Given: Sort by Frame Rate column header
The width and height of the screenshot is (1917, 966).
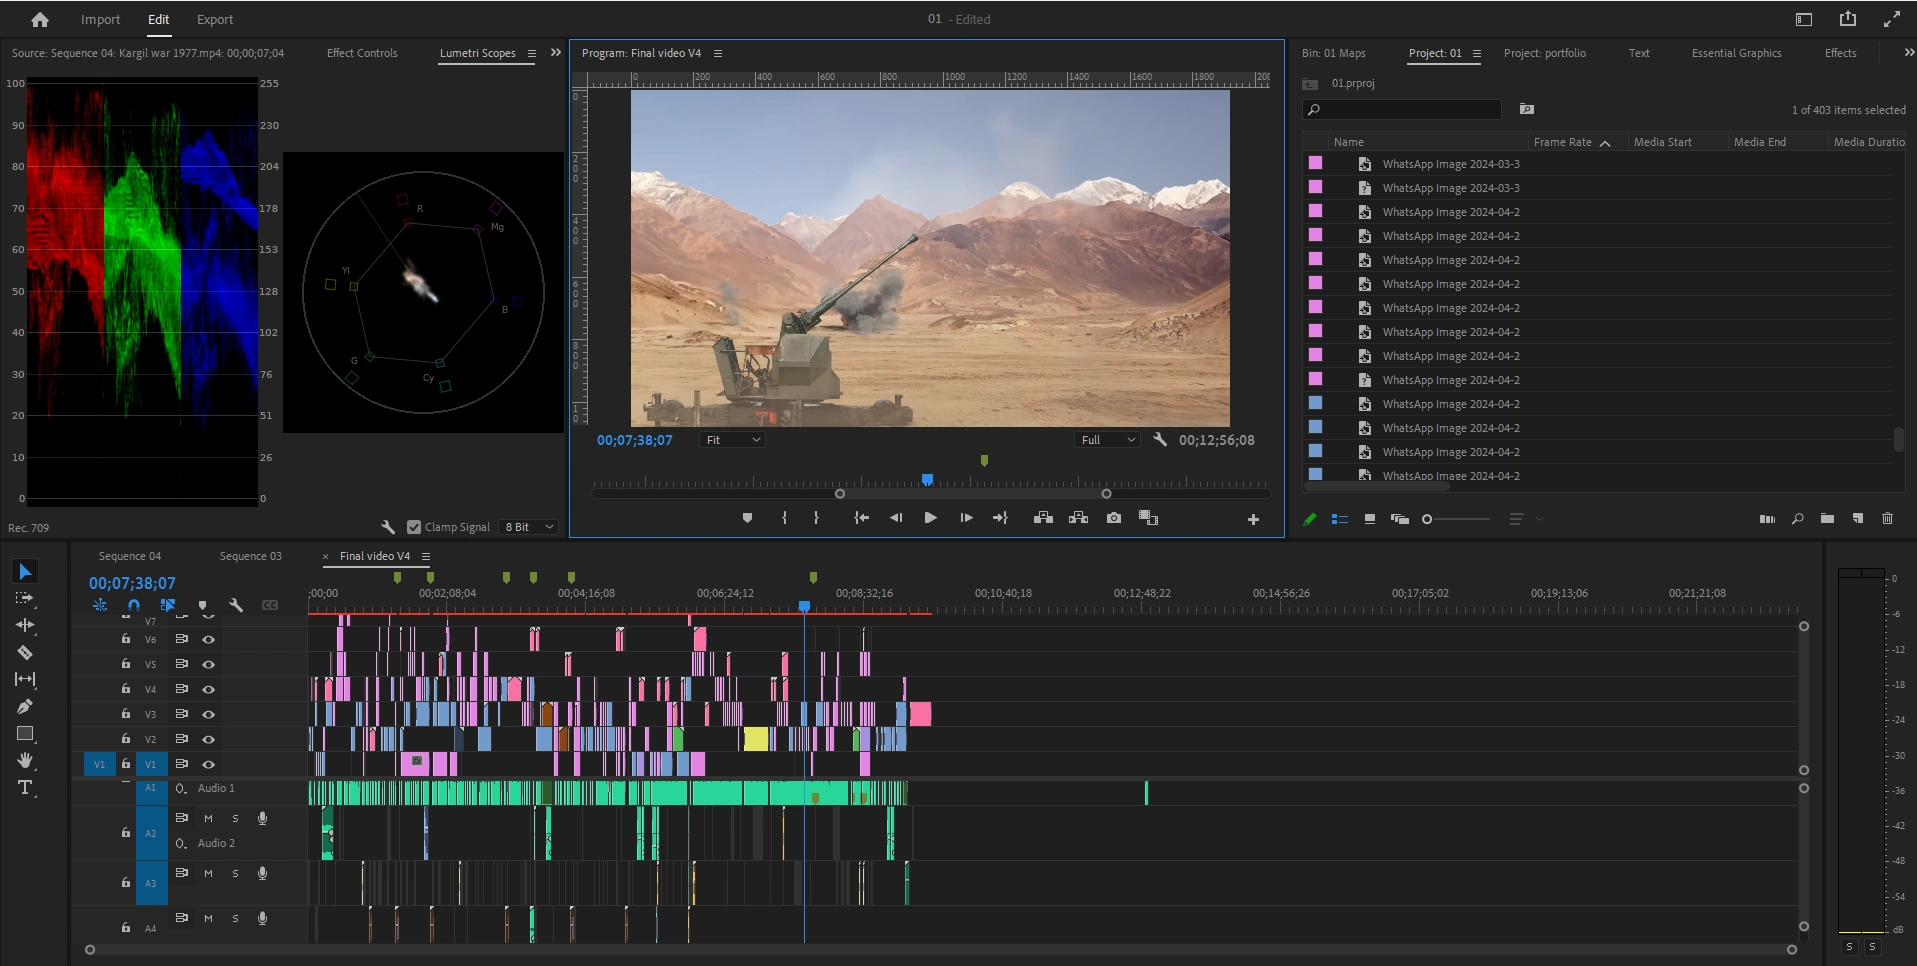Looking at the screenshot, I should (x=1562, y=142).
